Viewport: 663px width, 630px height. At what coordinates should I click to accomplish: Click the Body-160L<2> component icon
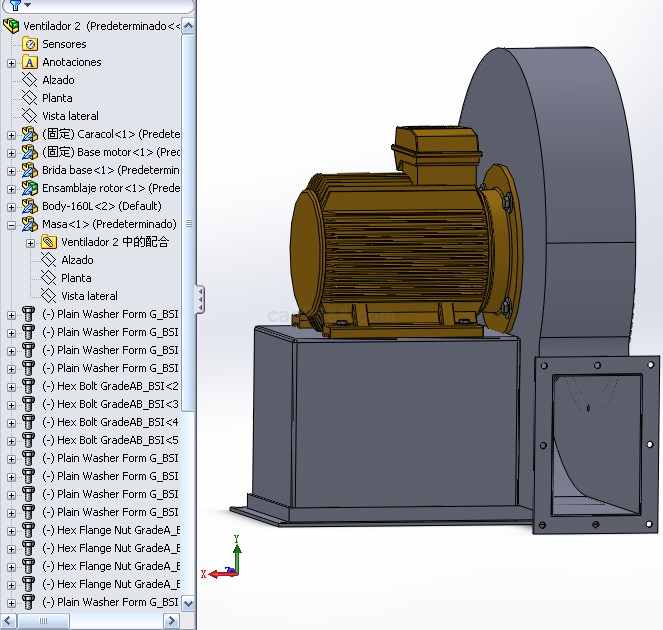pos(30,206)
